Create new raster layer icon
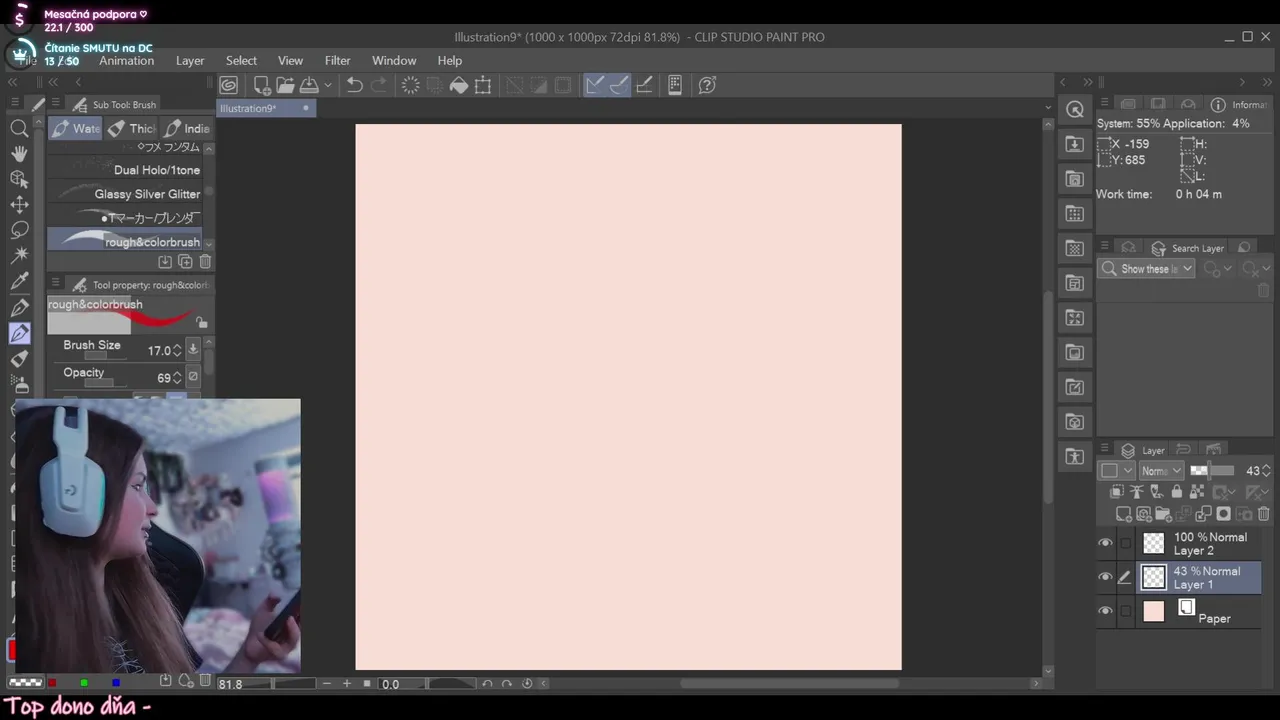The height and width of the screenshot is (720, 1280). tap(1123, 514)
